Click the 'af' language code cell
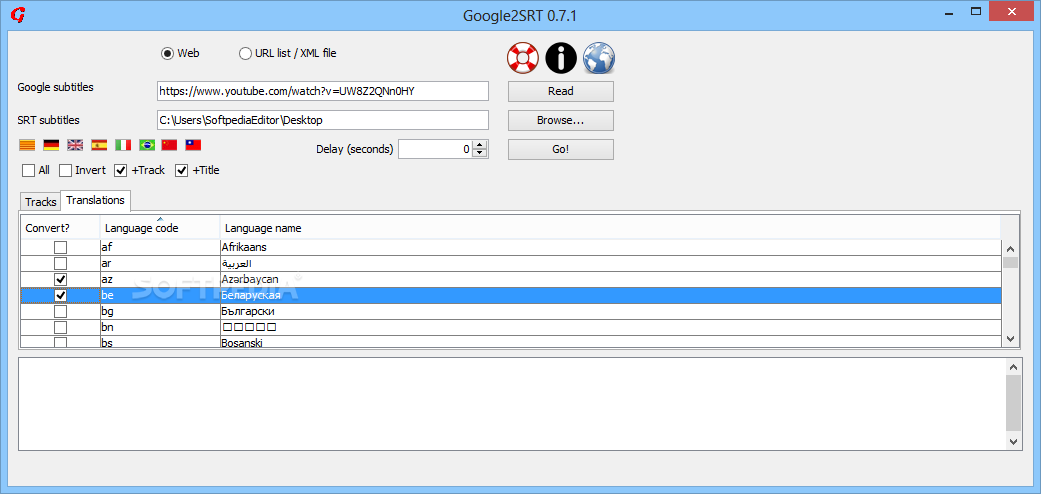 160,247
